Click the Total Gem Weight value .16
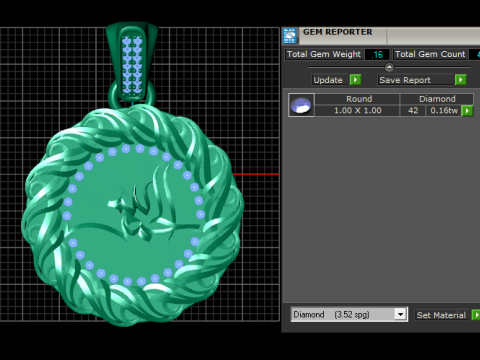480x360 pixels. click(x=377, y=54)
